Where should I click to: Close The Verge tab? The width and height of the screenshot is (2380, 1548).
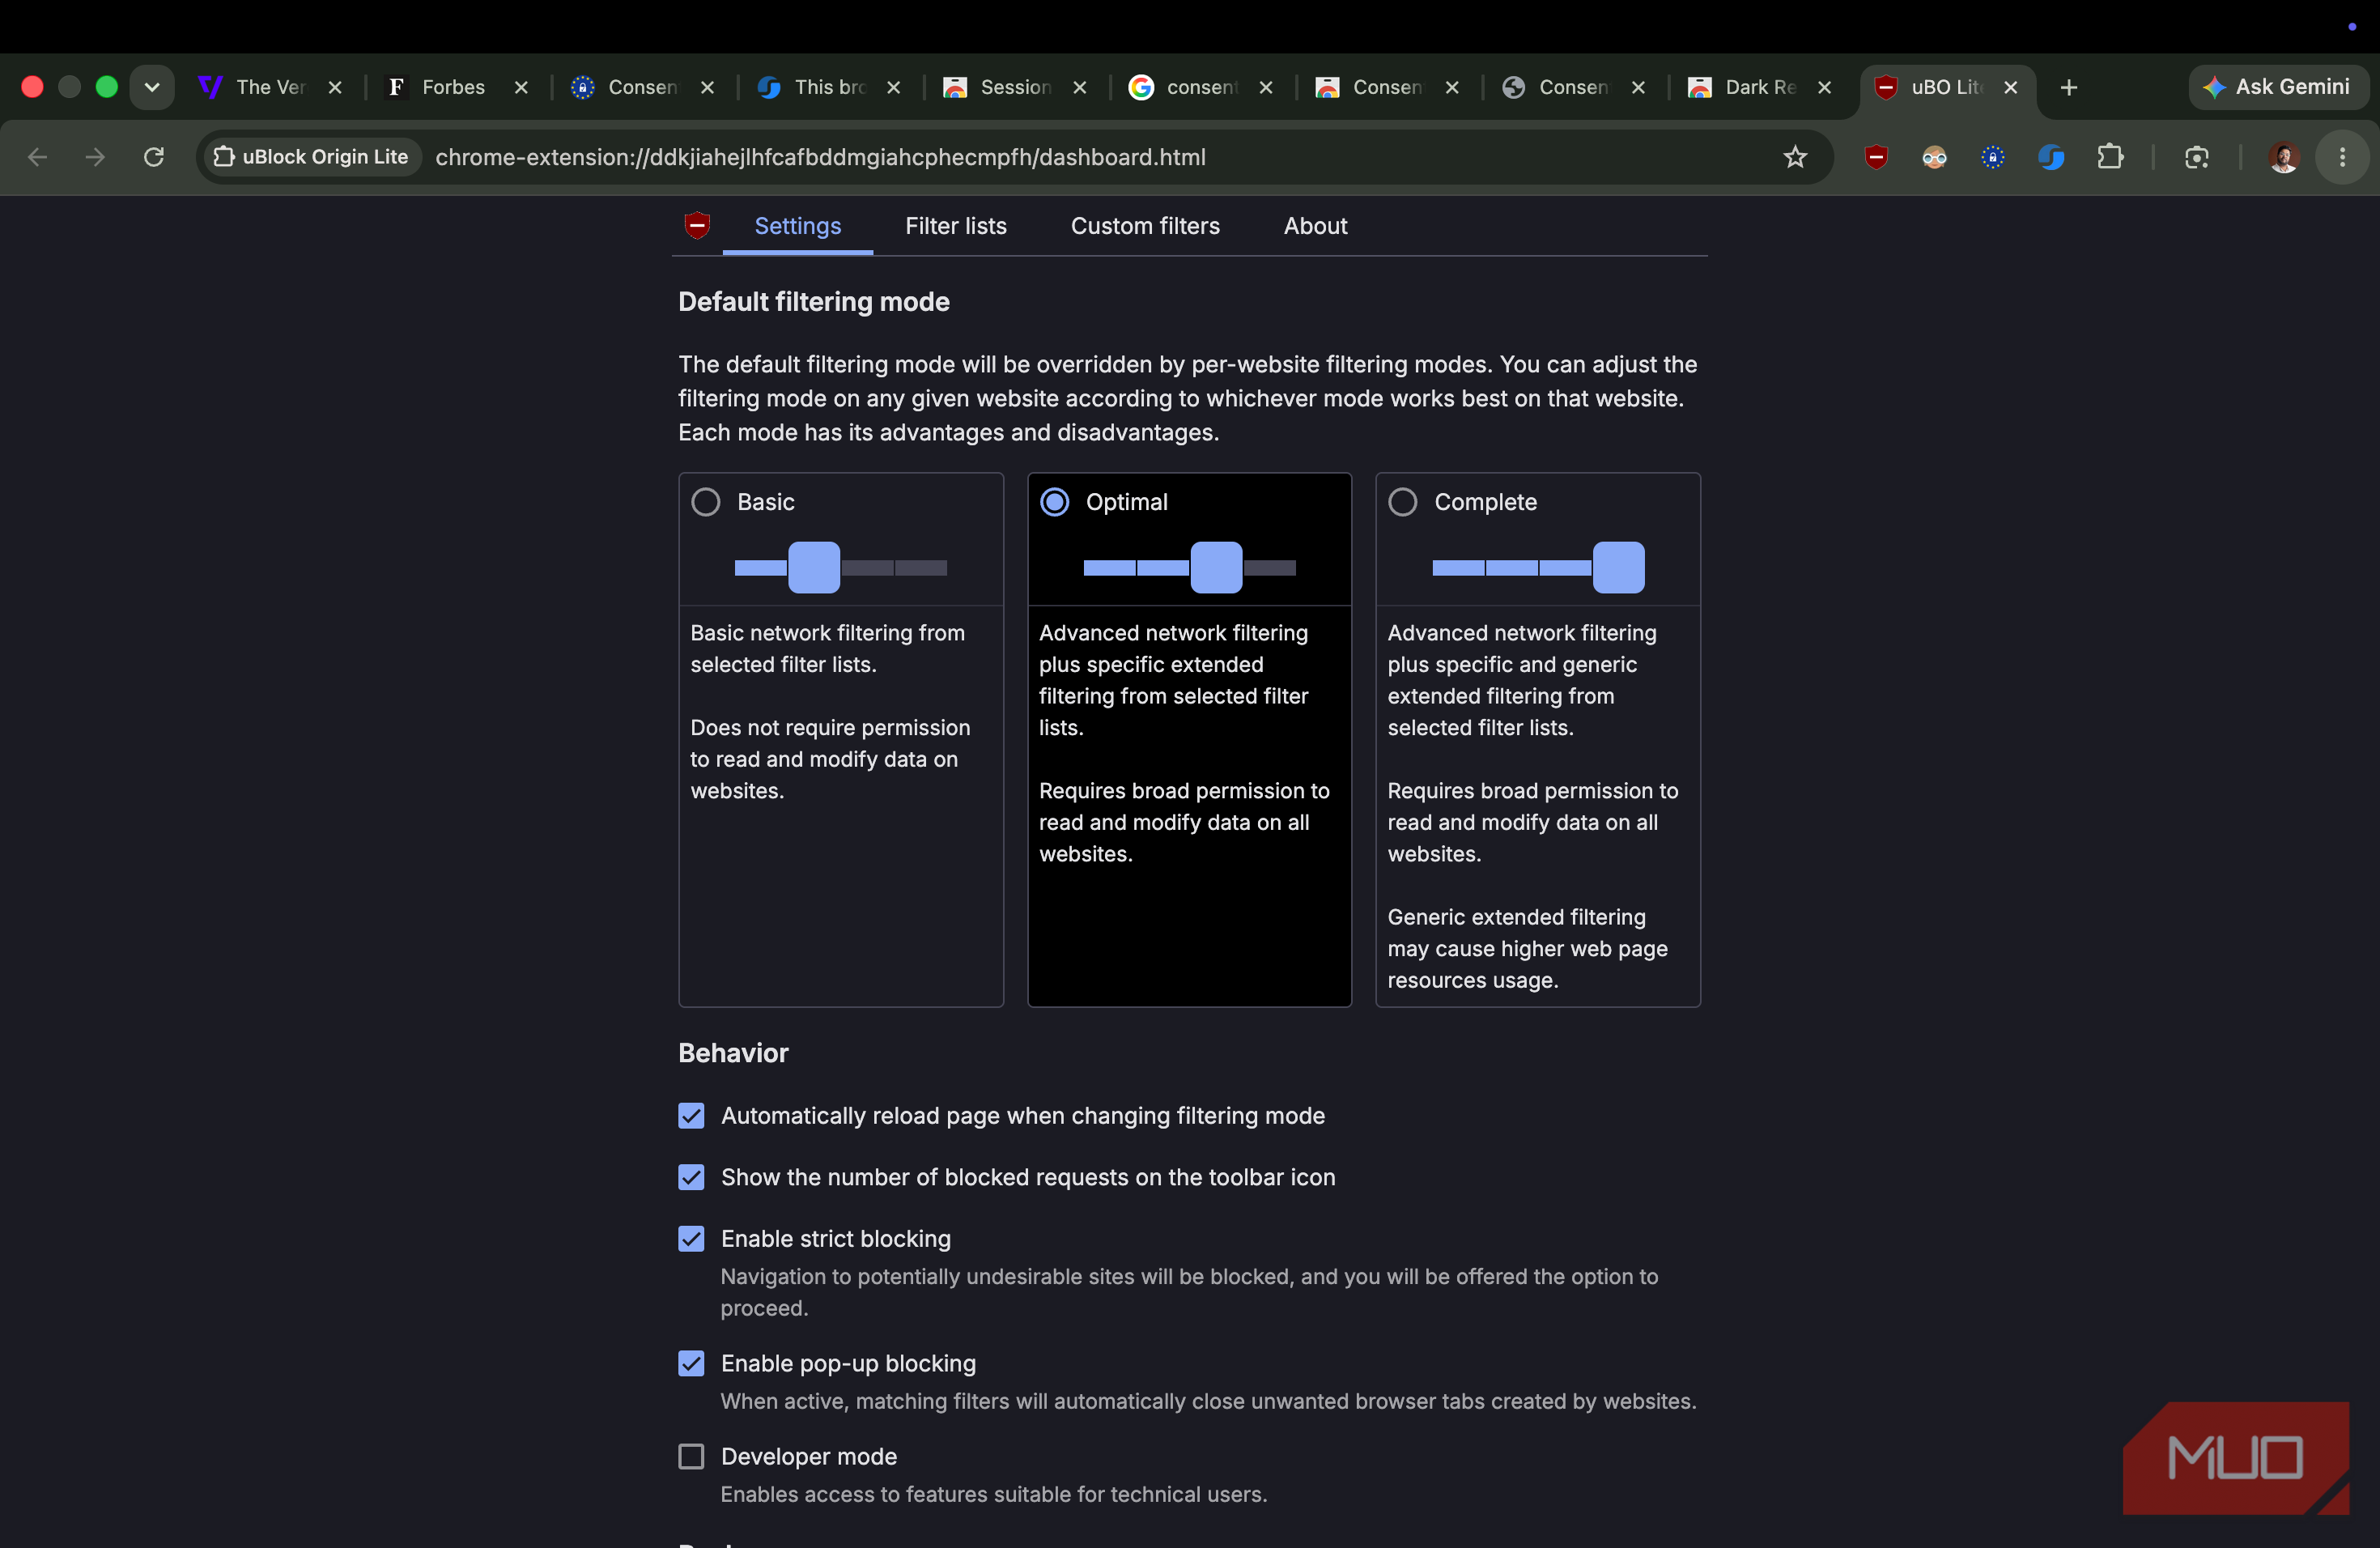pos(335,87)
